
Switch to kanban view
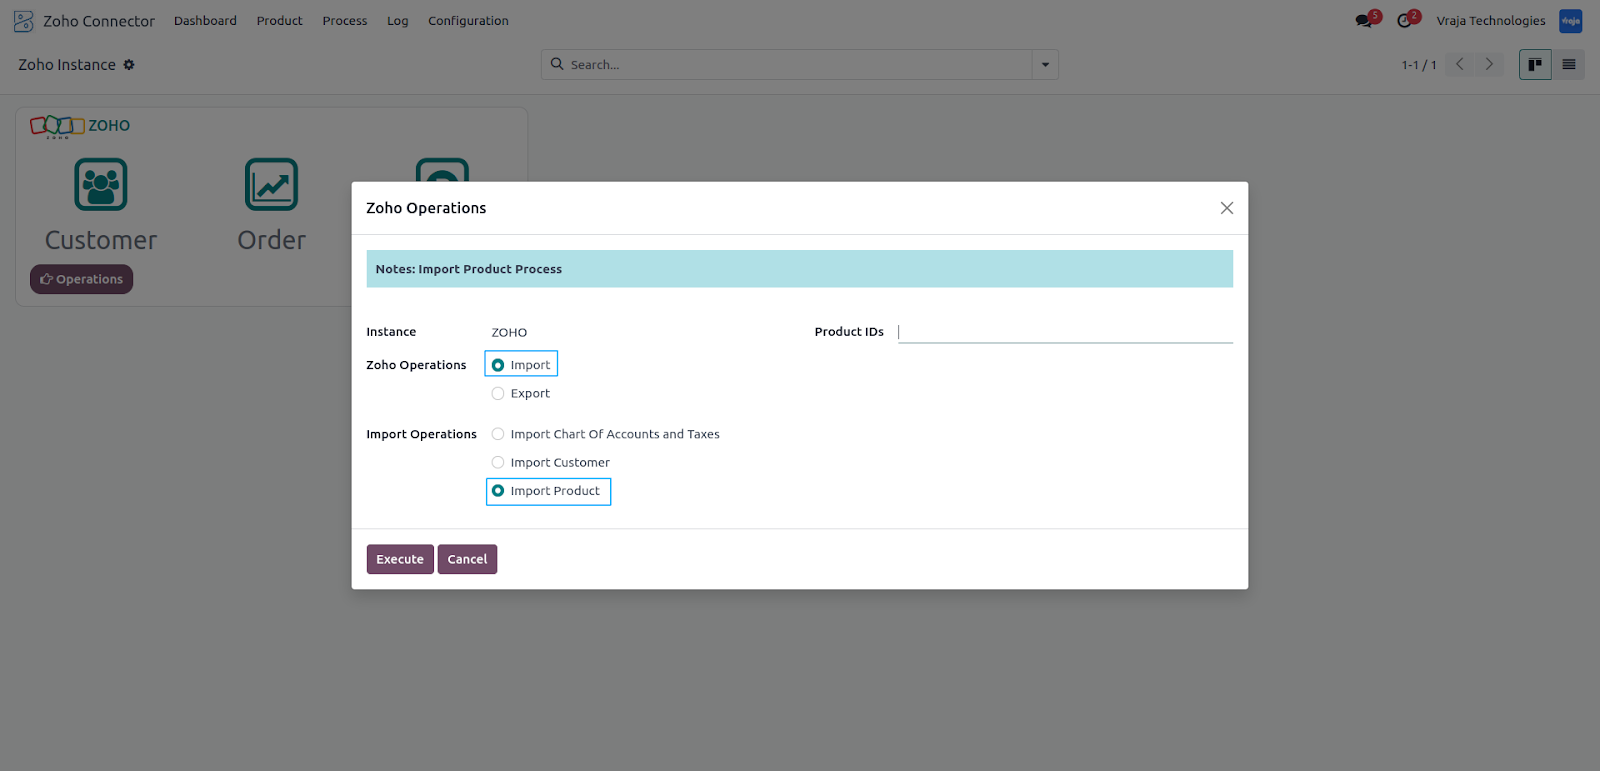(1535, 64)
